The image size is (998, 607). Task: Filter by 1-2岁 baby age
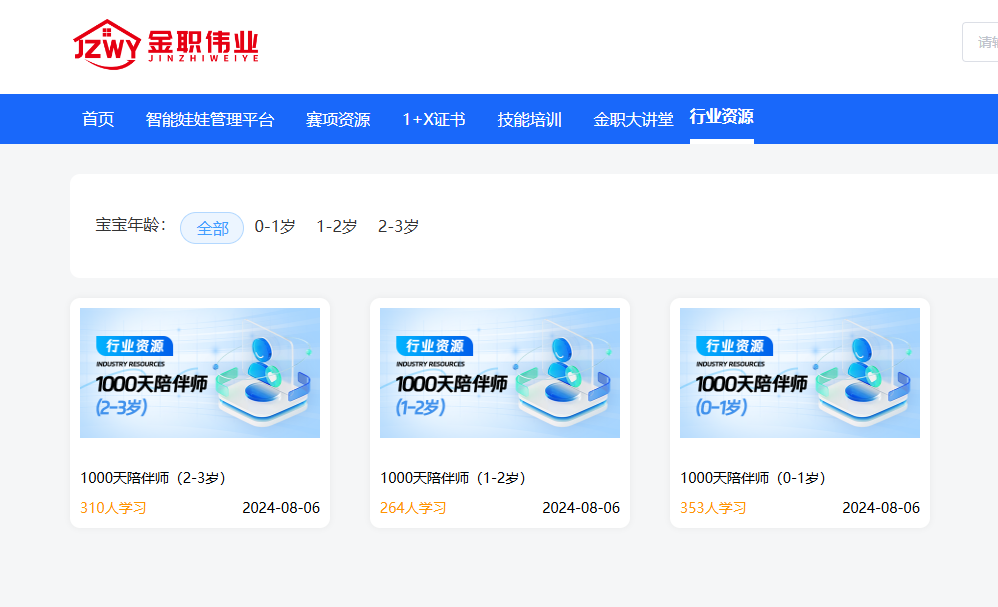[x=337, y=227]
